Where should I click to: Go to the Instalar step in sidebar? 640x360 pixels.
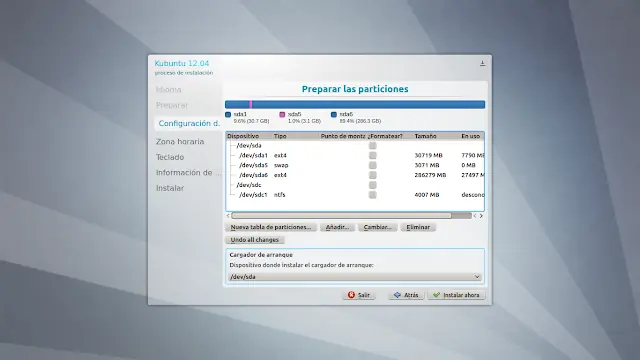[170, 188]
